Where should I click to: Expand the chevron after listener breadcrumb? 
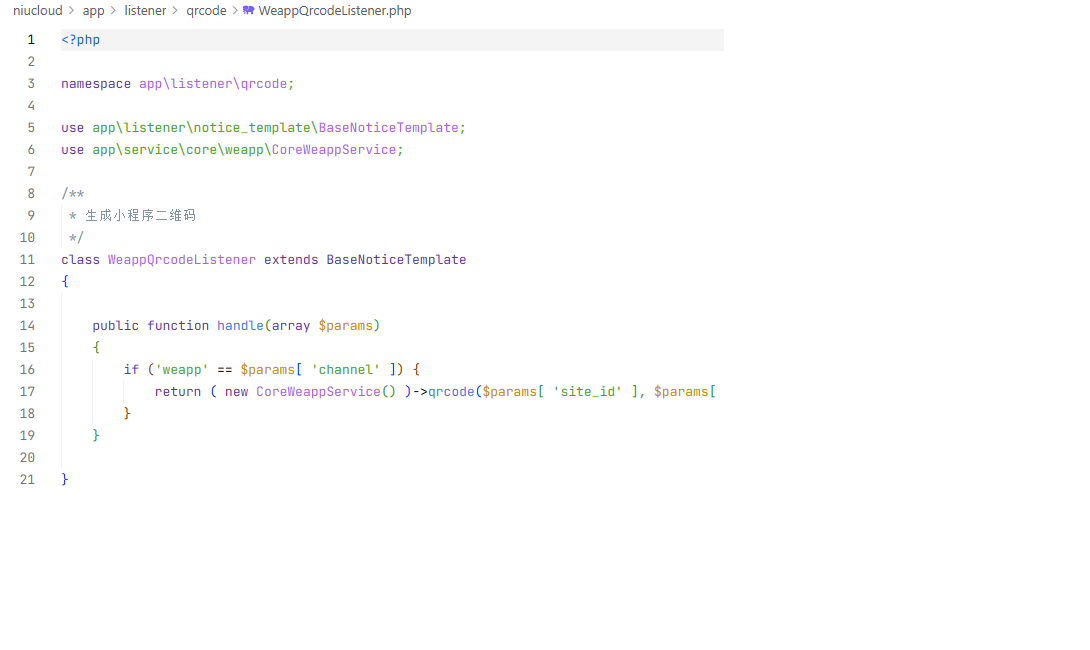pyautogui.click(x=175, y=10)
